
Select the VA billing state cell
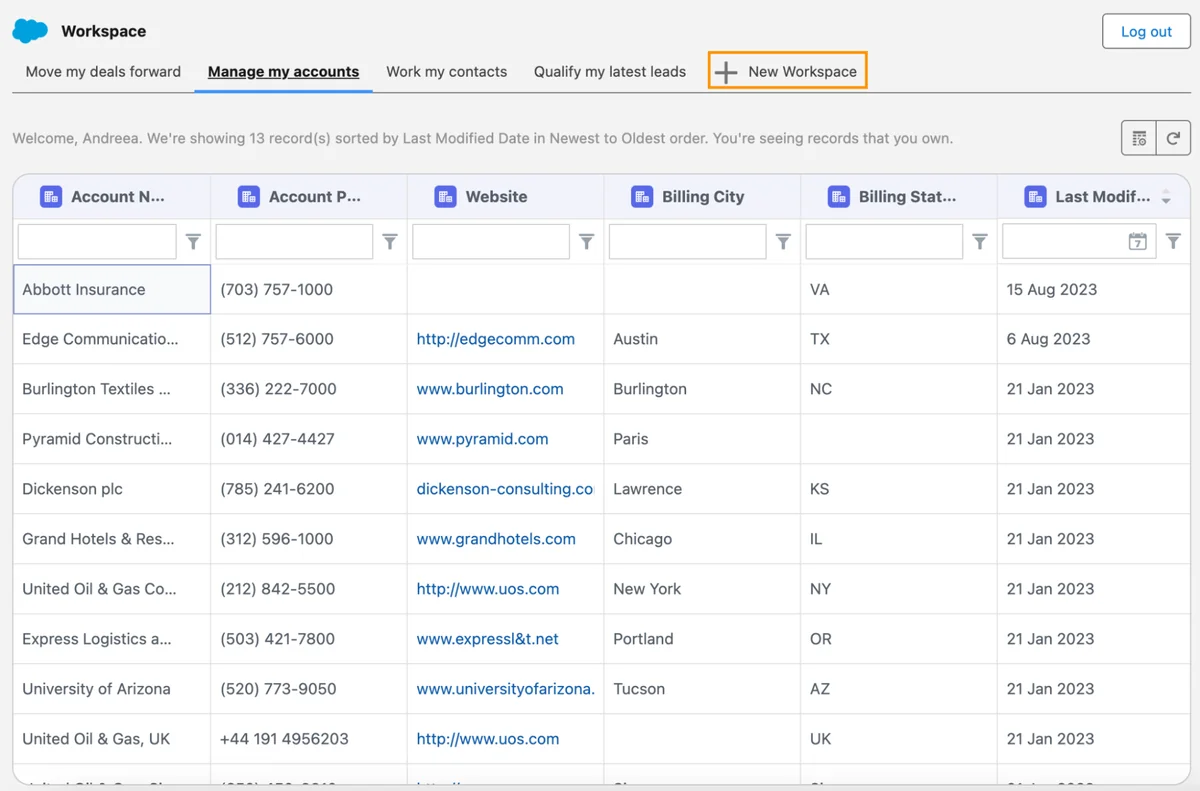coord(899,289)
